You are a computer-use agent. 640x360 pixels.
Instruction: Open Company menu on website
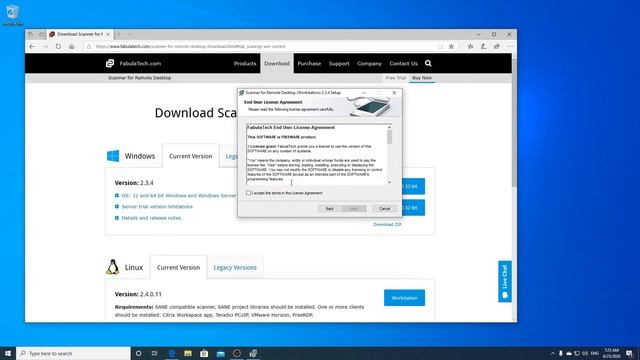369,63
